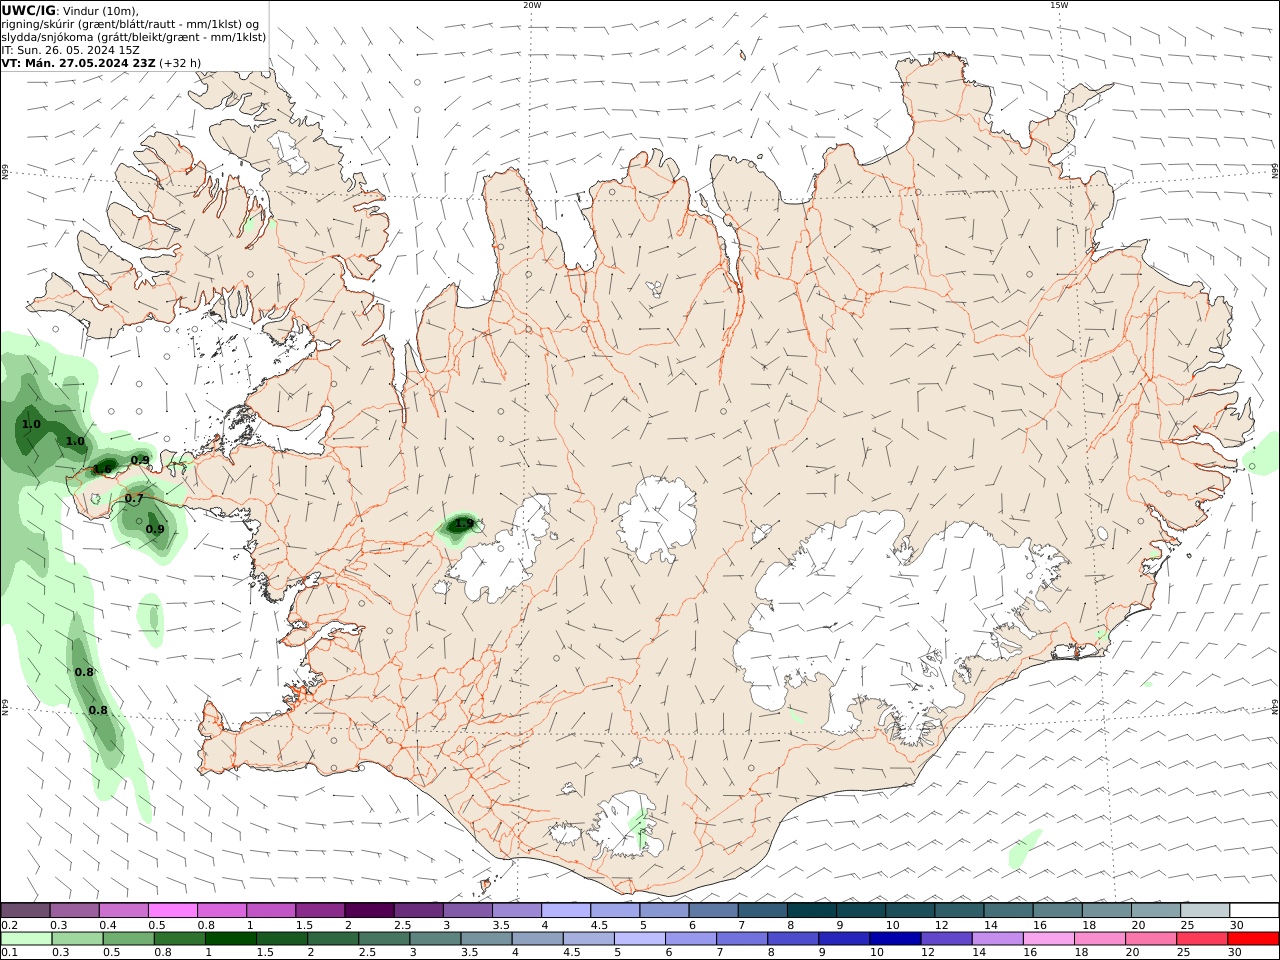The width and height of the screenshot is (1280, 960).
Task: Select the 'rigning/skúrir (grænt/blátt/rautt' legend line
Action: point(130,24)
